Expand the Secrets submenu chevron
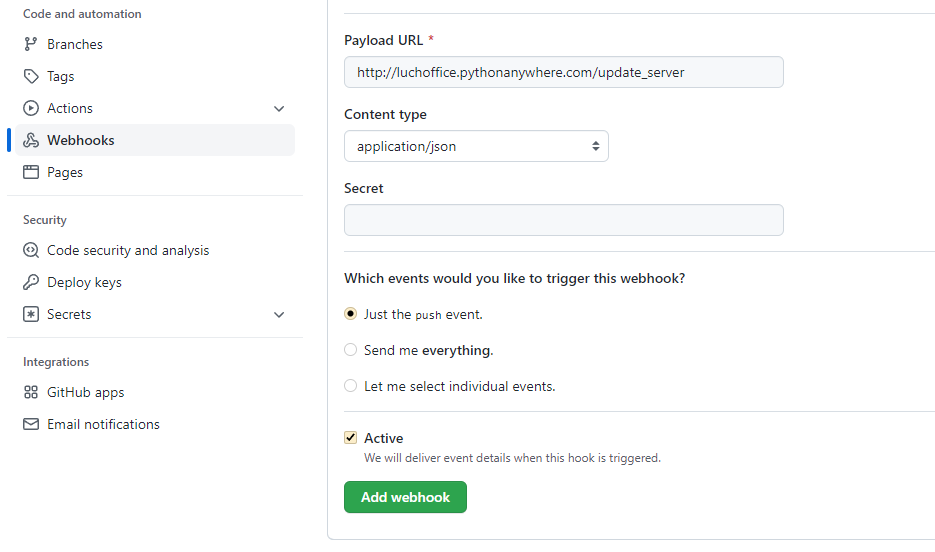This screenshot has height=552, width=935. [x=279, y=314]
